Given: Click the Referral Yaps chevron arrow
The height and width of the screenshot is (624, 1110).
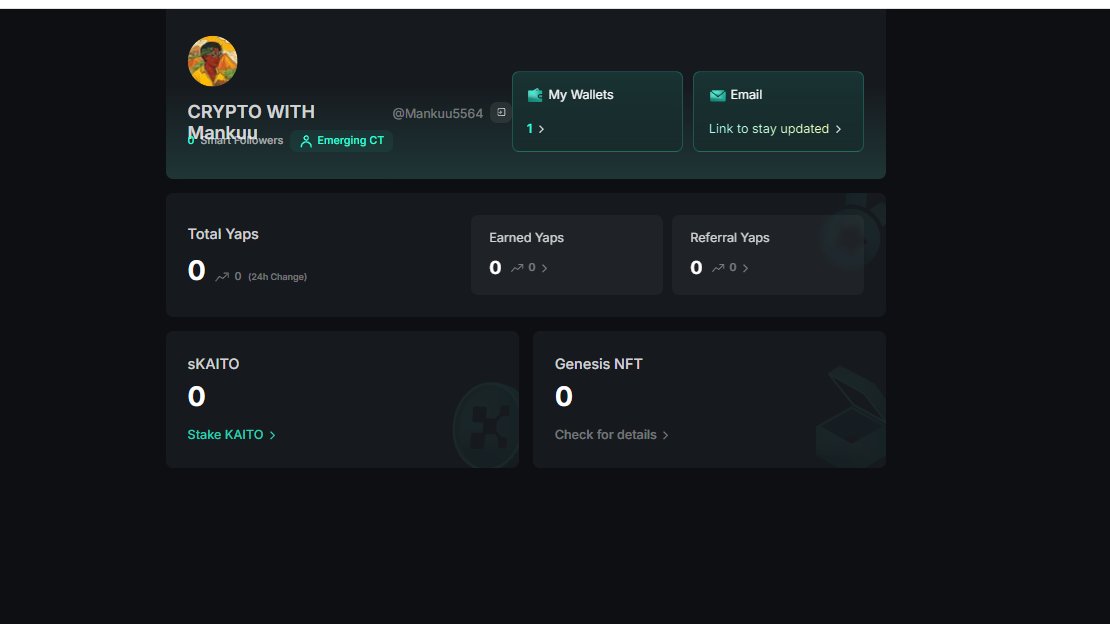Looking at the screenshot, I should point(745,268).
